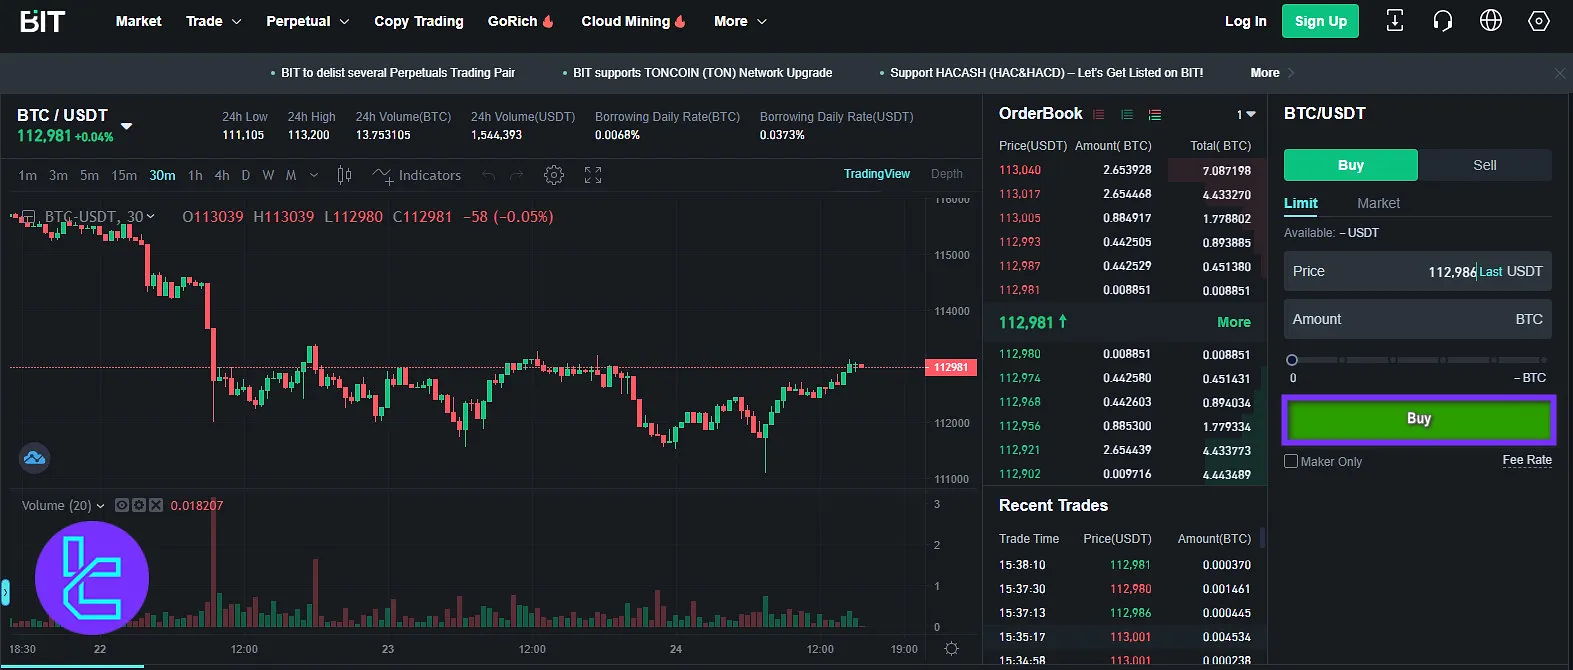
Task: Show buy orders only in OrderBook
Action: (1127, 115)
